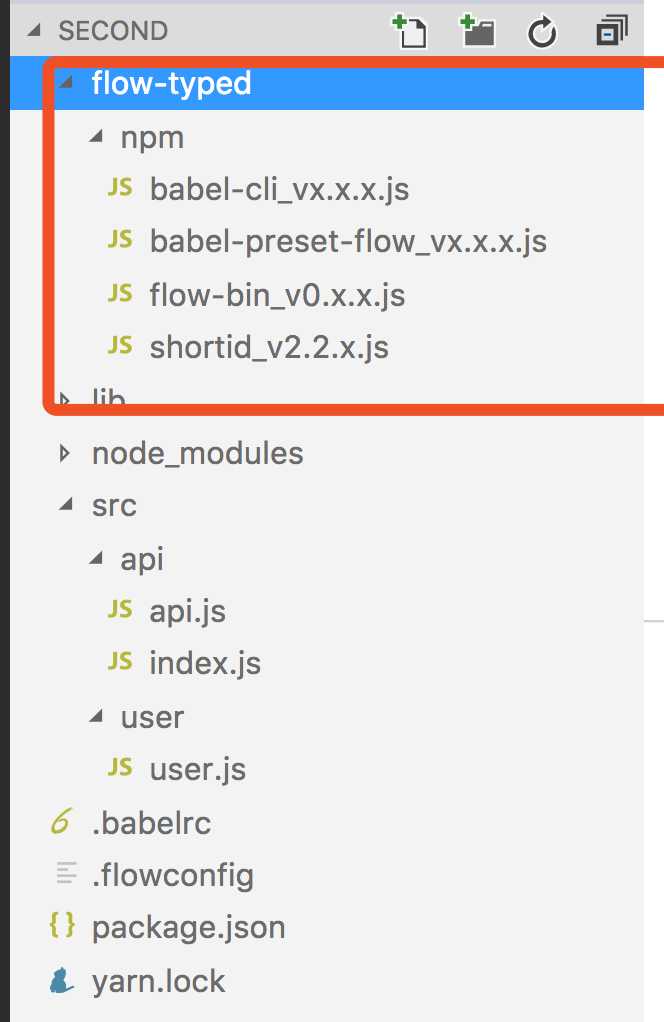Open shortid_v2.2.x.js file
The image size is (664, 1022).
tap(269, 347)
